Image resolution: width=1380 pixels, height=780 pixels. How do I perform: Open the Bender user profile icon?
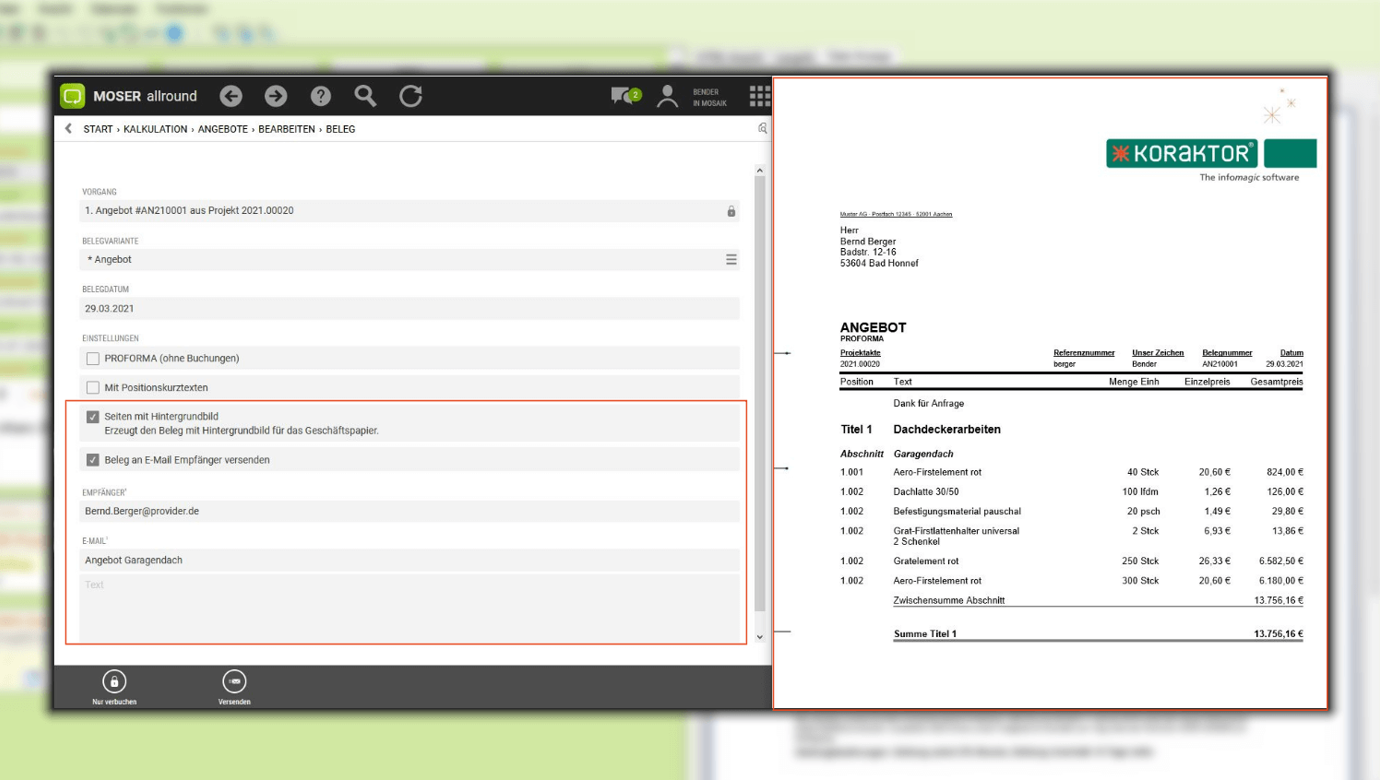tap(667, 96)
